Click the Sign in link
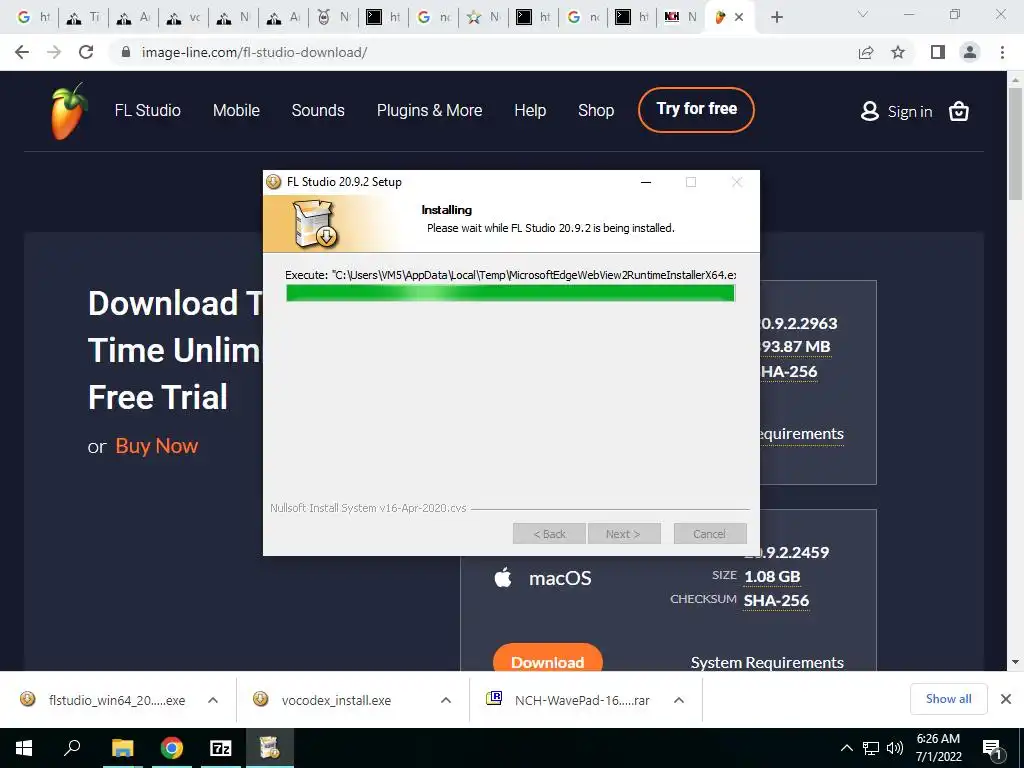Viewport: 1024px width, 768px height. [910, 112]
